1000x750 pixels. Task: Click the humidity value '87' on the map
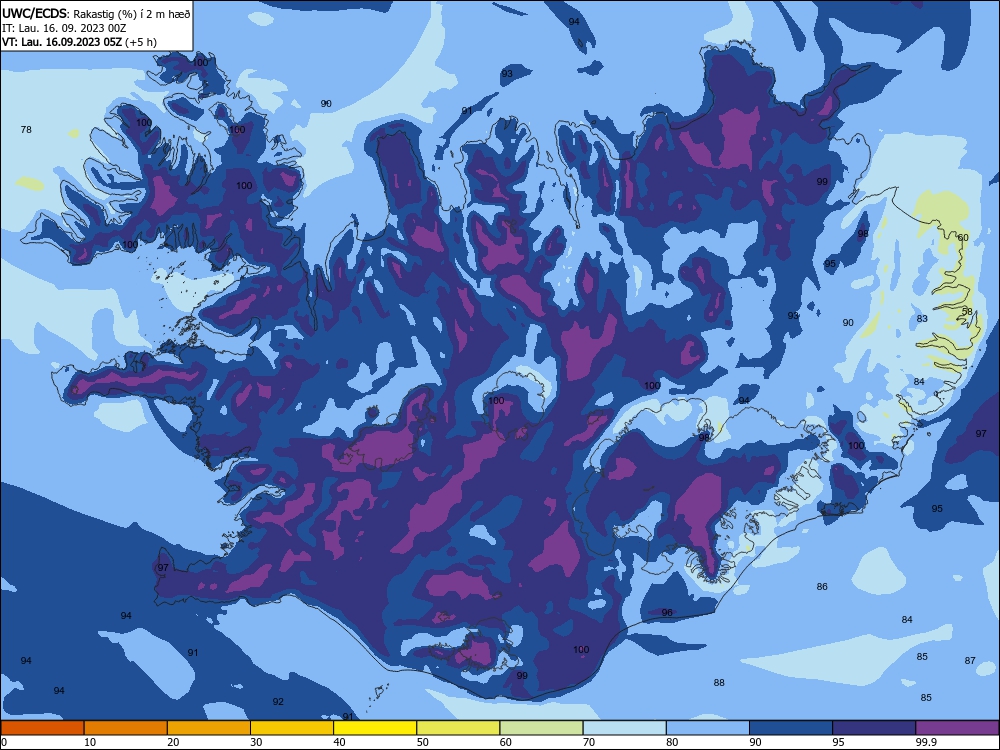tap(970, 660)
